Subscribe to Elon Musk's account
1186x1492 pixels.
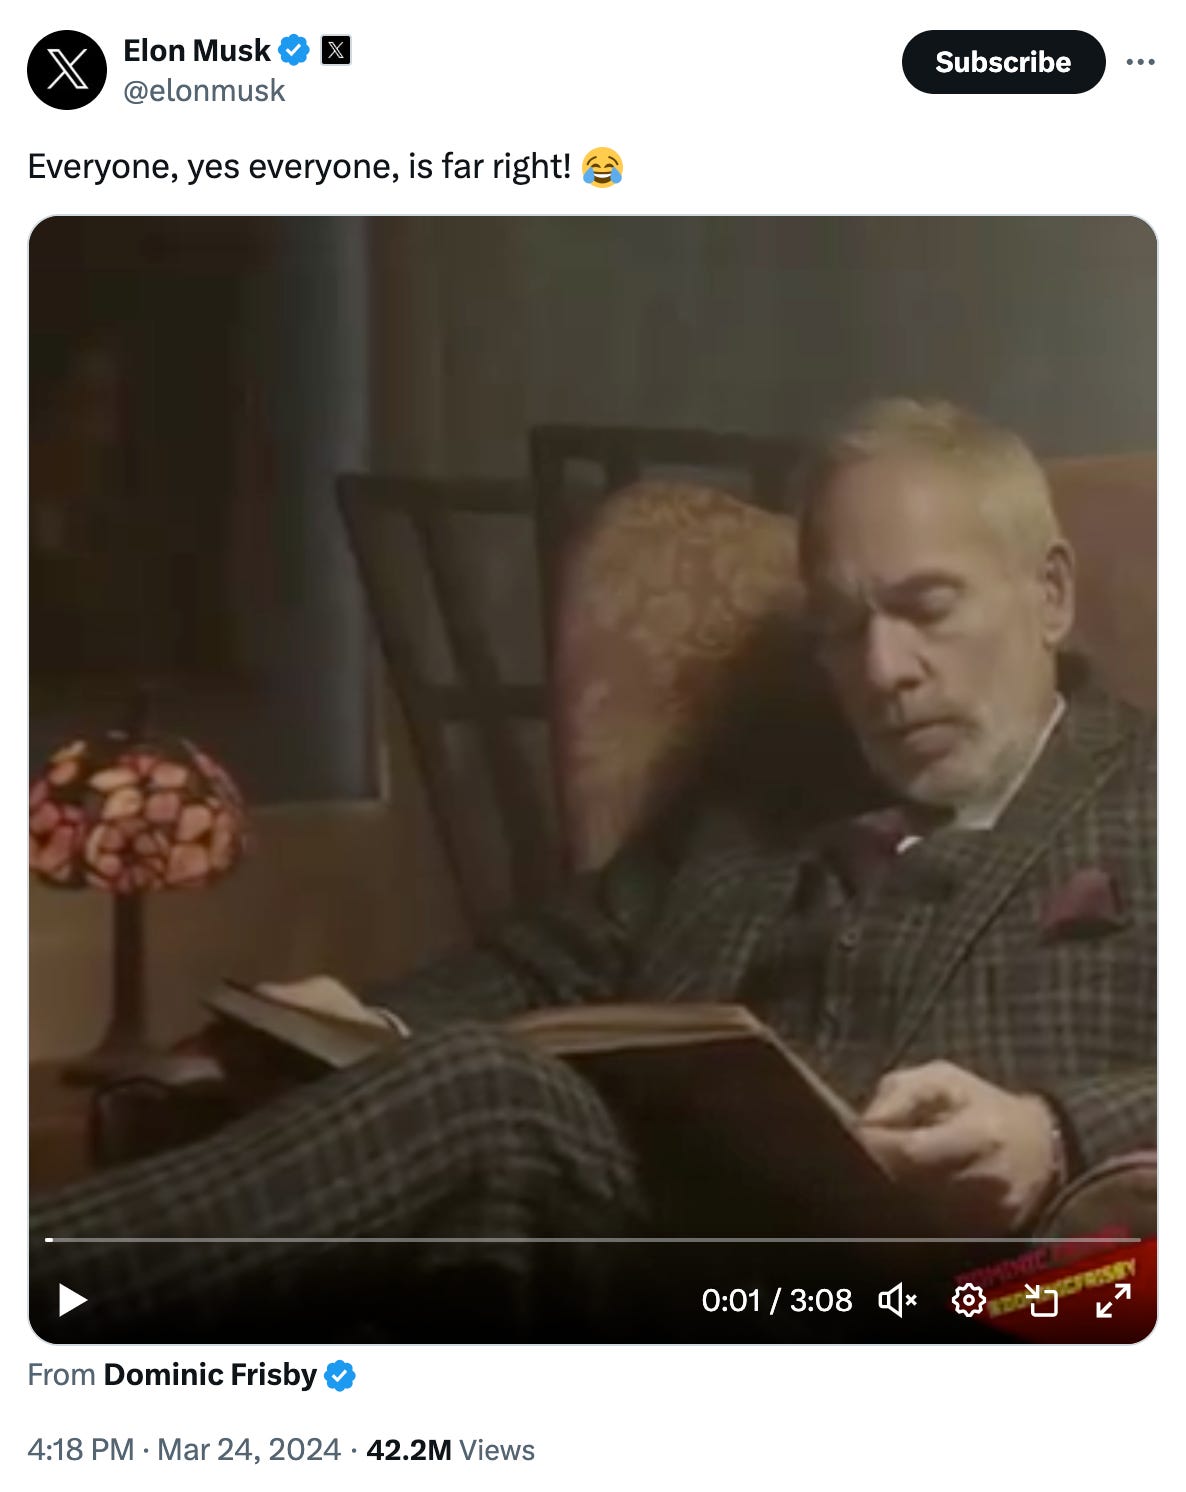coord(1003,62)
